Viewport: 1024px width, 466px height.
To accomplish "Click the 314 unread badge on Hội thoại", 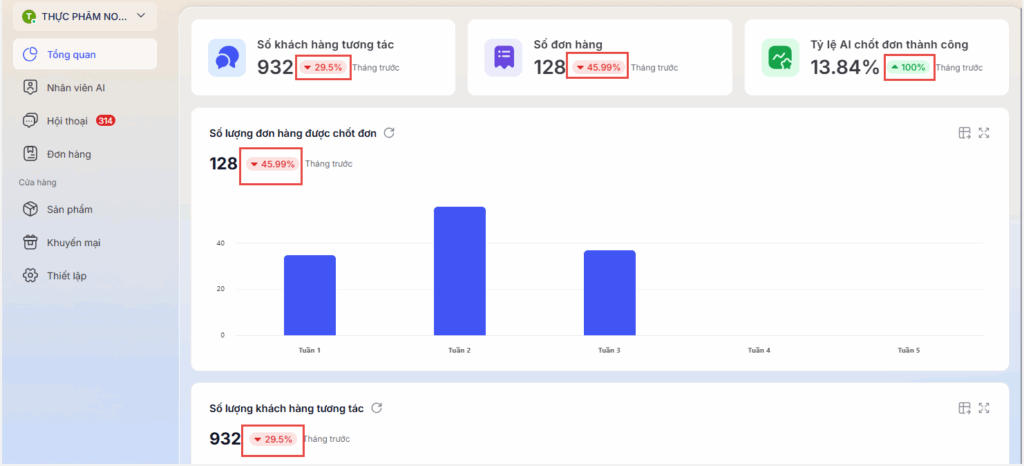I will click(x=105, y=121).
